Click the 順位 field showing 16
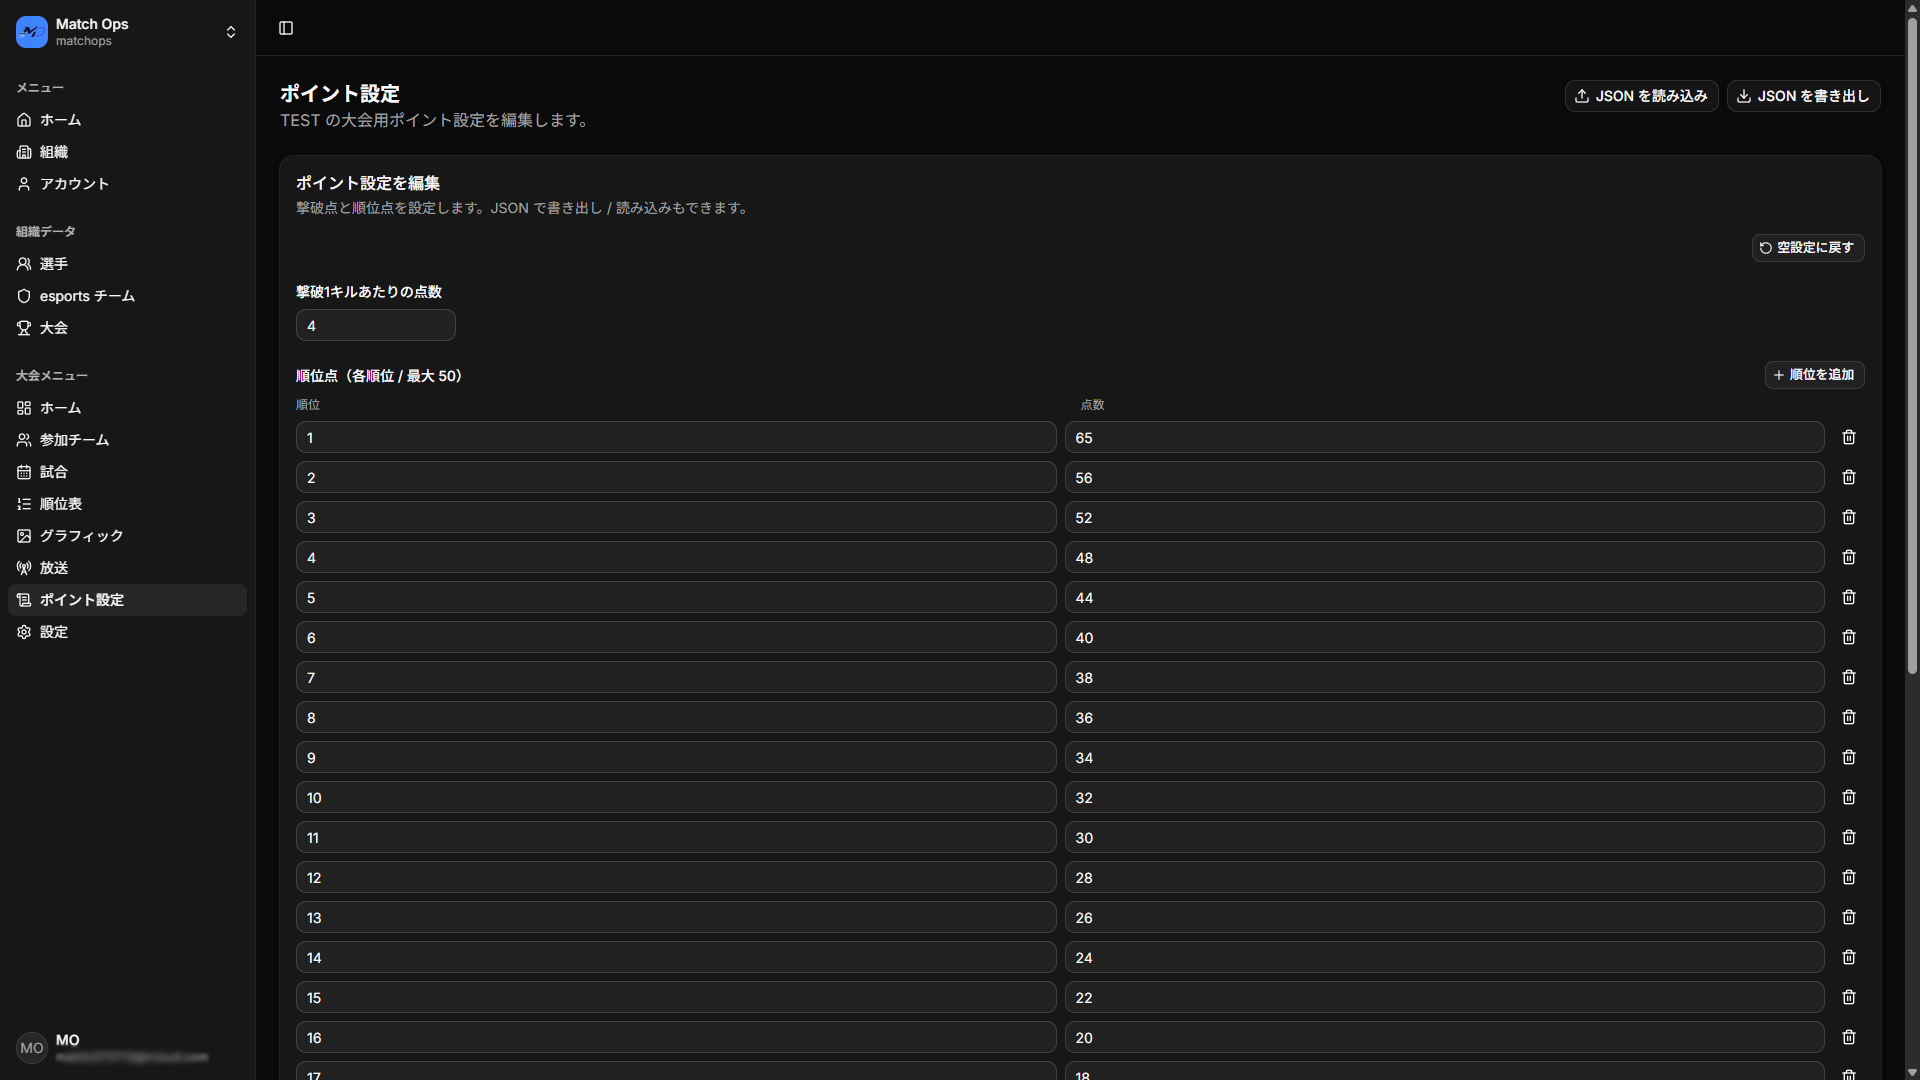Image resolution: width=1920 pixels, height=1080 pixels. [x=676, y=1037]
